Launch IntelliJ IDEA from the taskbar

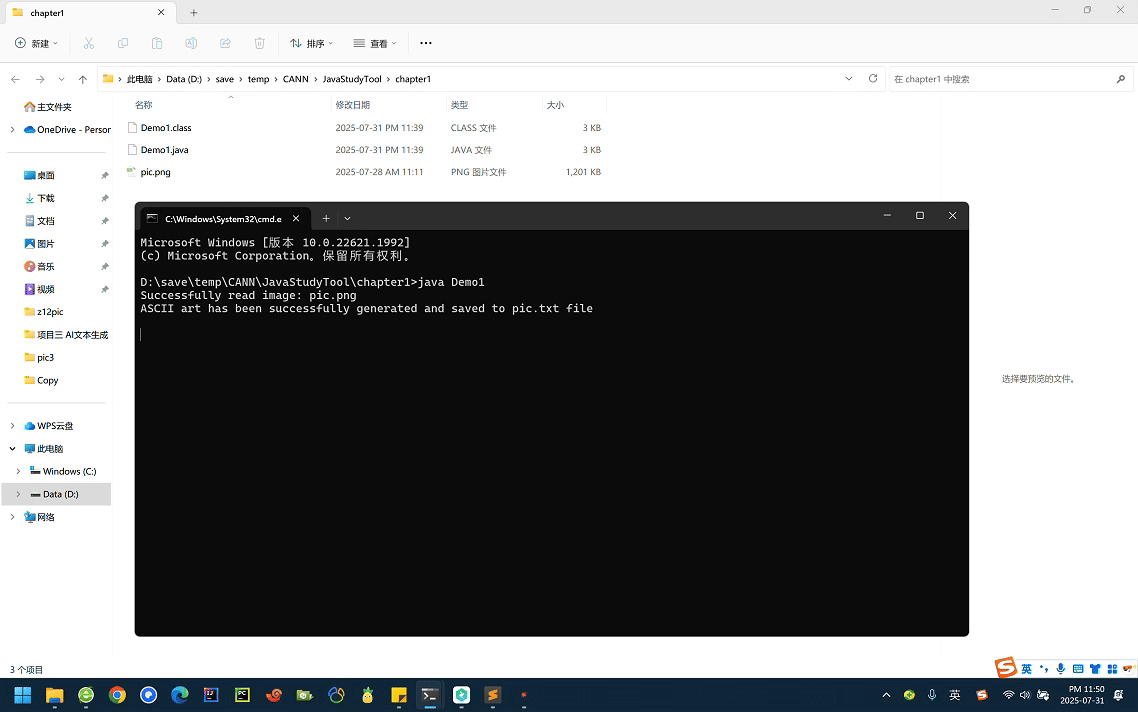click(x=211, y=695)
